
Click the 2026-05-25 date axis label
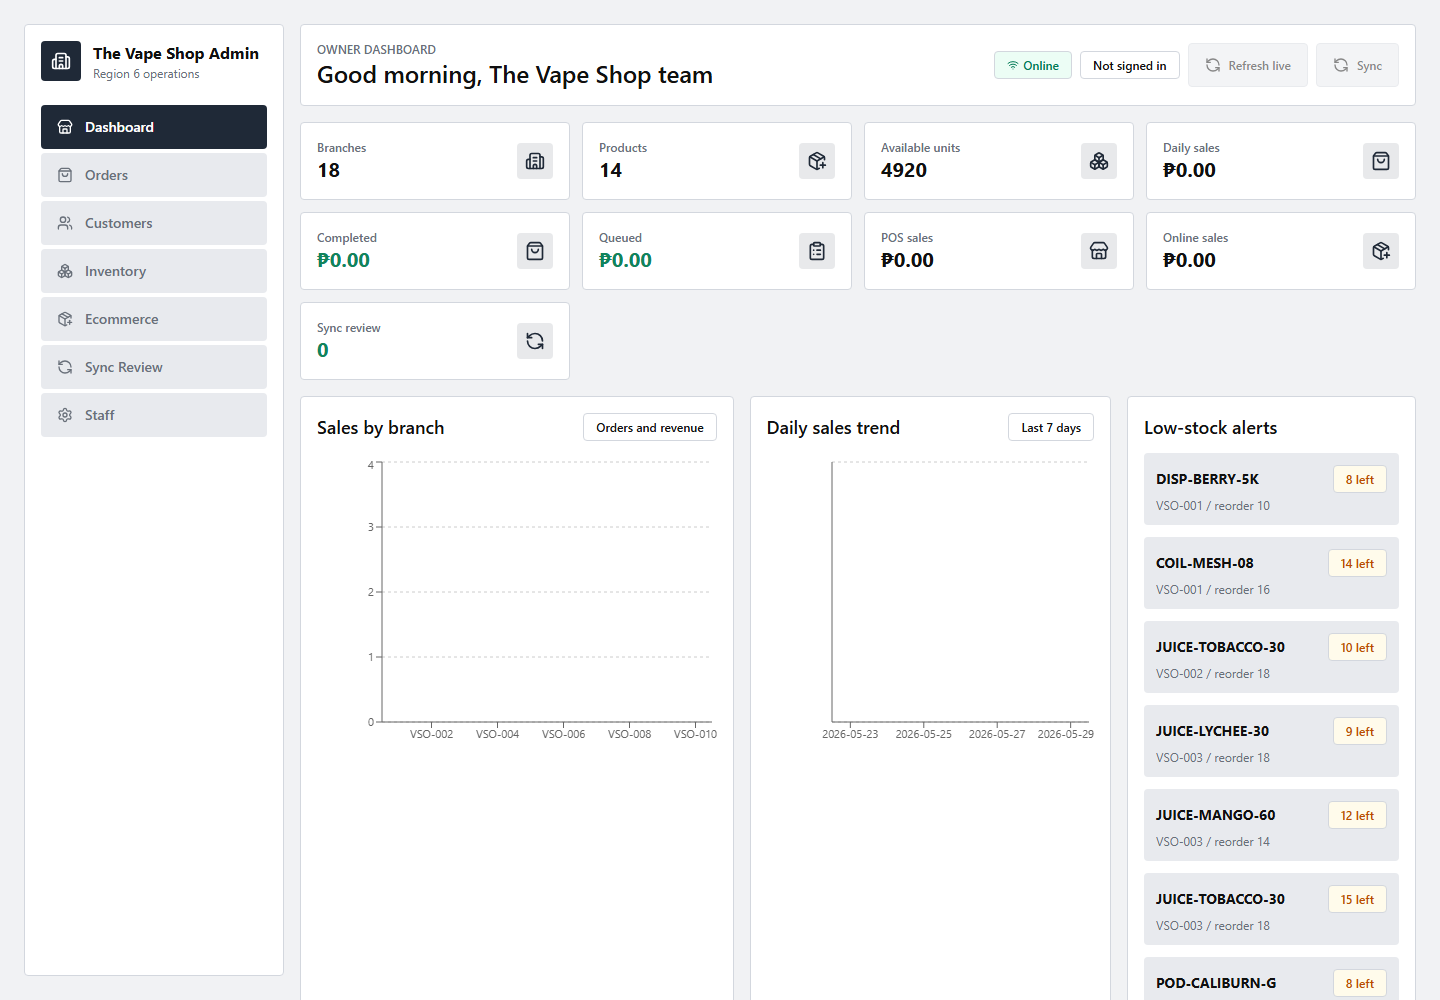[x=923, y=734]
